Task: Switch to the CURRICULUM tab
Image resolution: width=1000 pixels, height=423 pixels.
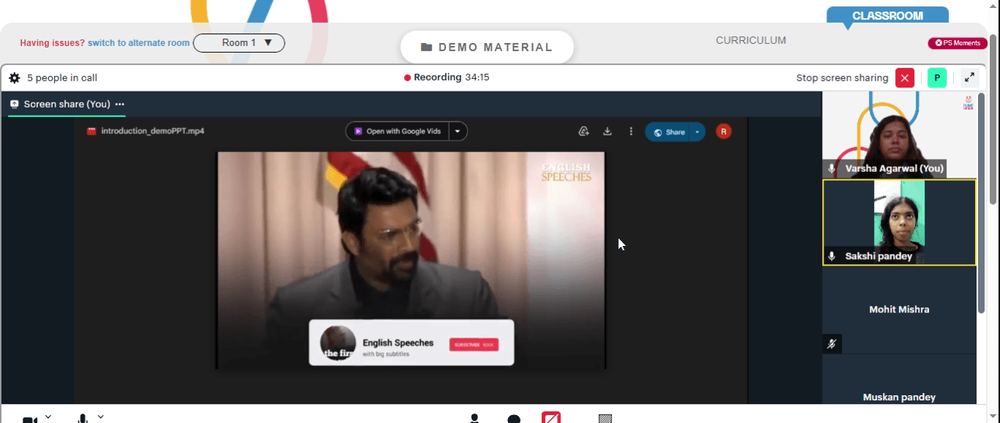Action: 751,40
